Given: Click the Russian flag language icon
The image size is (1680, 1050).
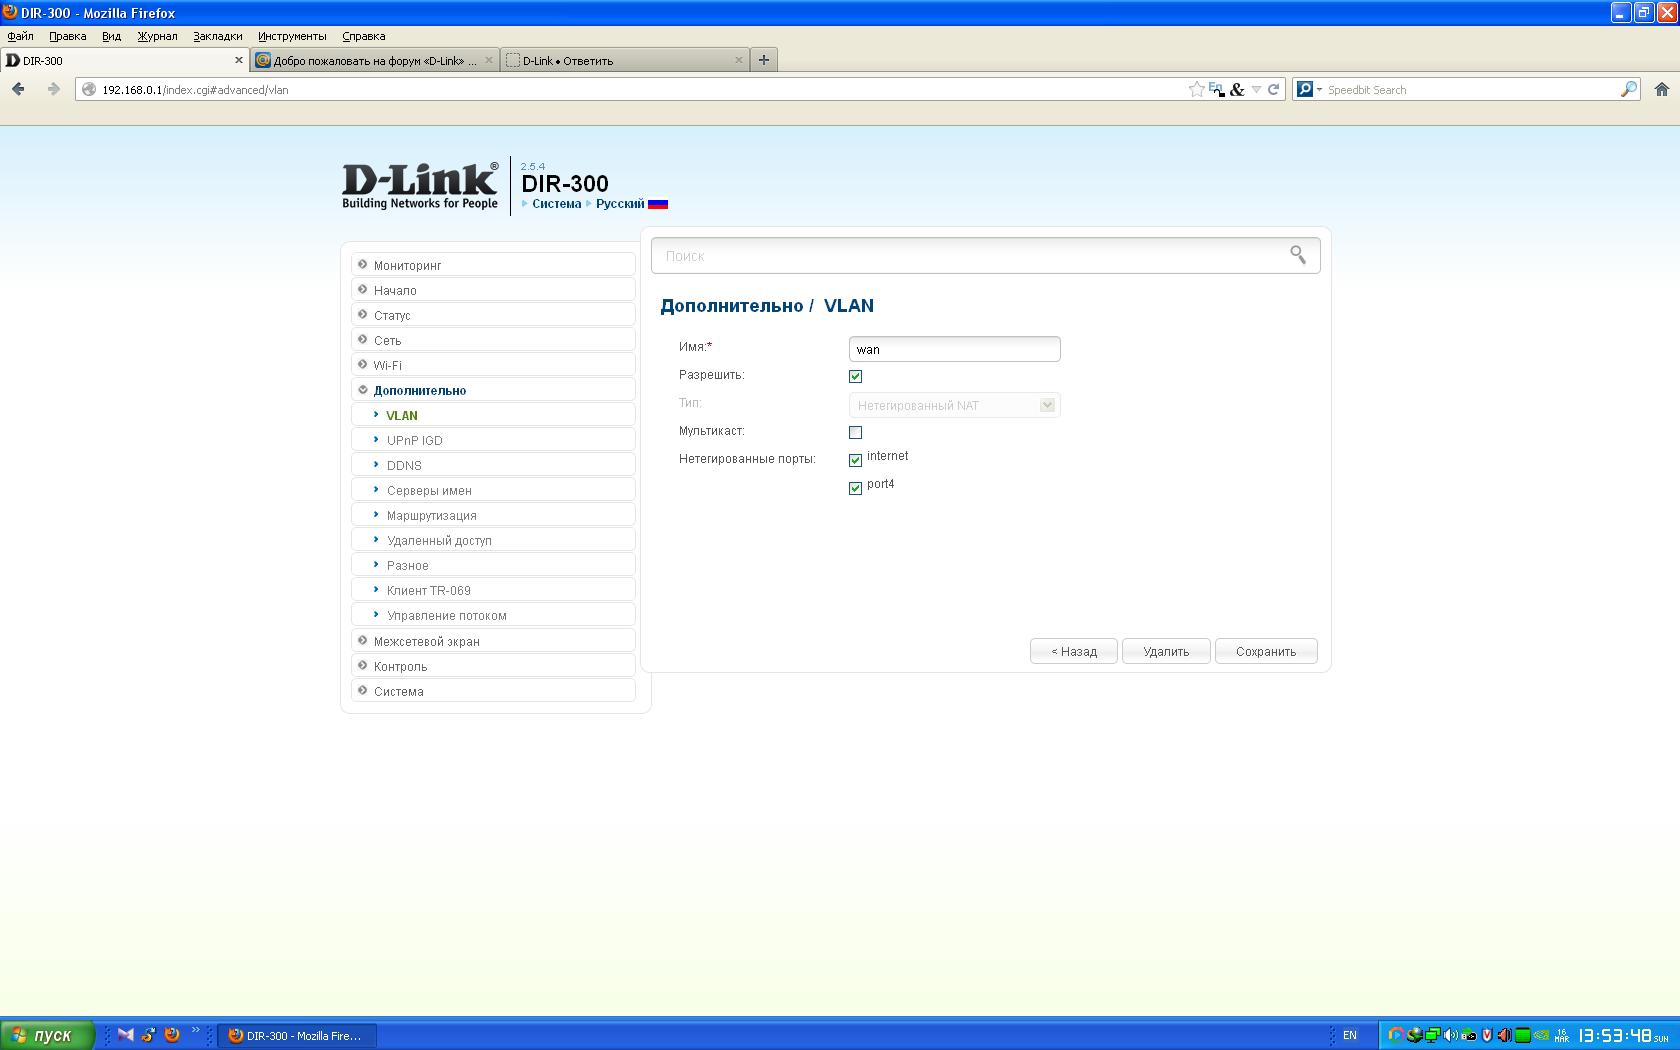Looking at the screenshot, I should pyautogui.click(x=658, y=204).
